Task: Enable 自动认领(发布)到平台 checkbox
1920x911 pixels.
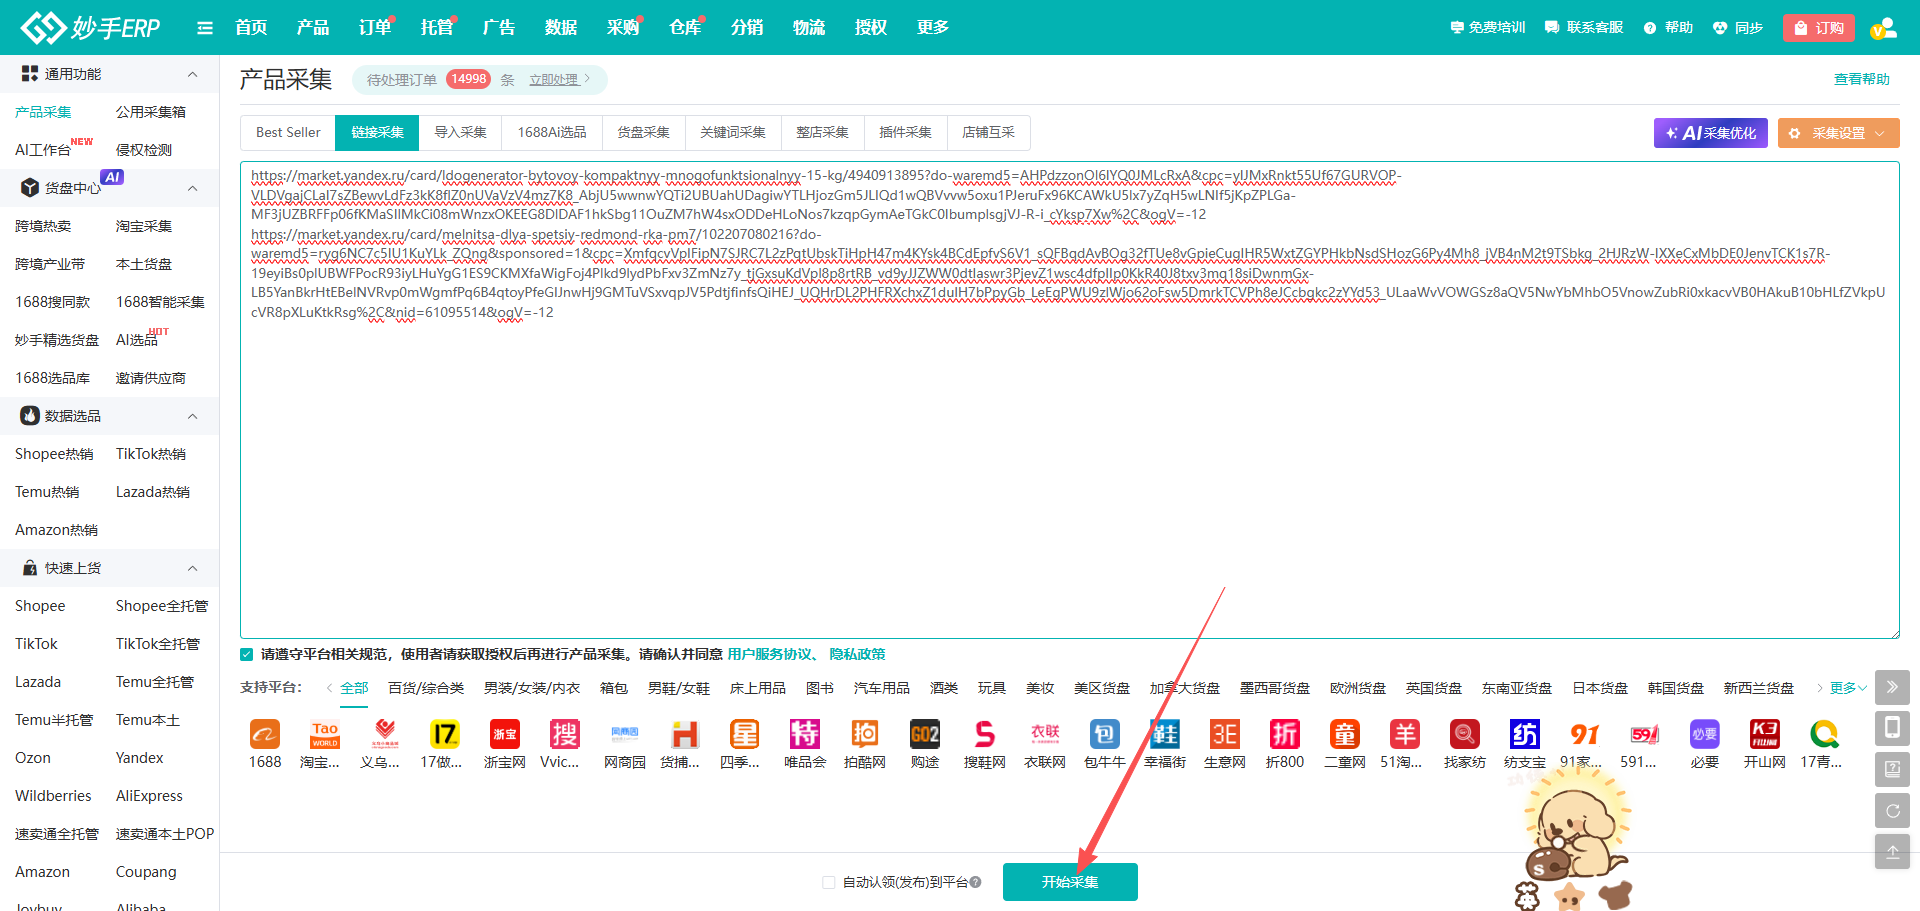Action: click(x=828, y=882)
